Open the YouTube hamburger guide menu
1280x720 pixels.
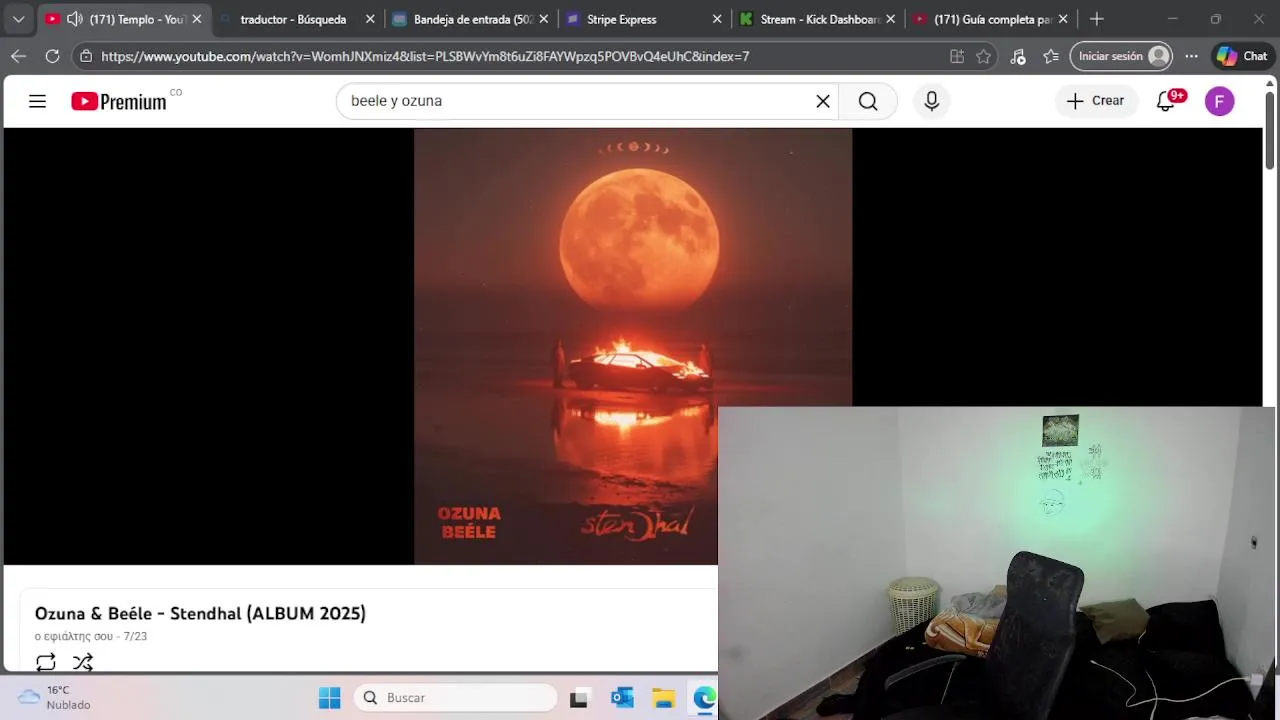click(37, 101)
